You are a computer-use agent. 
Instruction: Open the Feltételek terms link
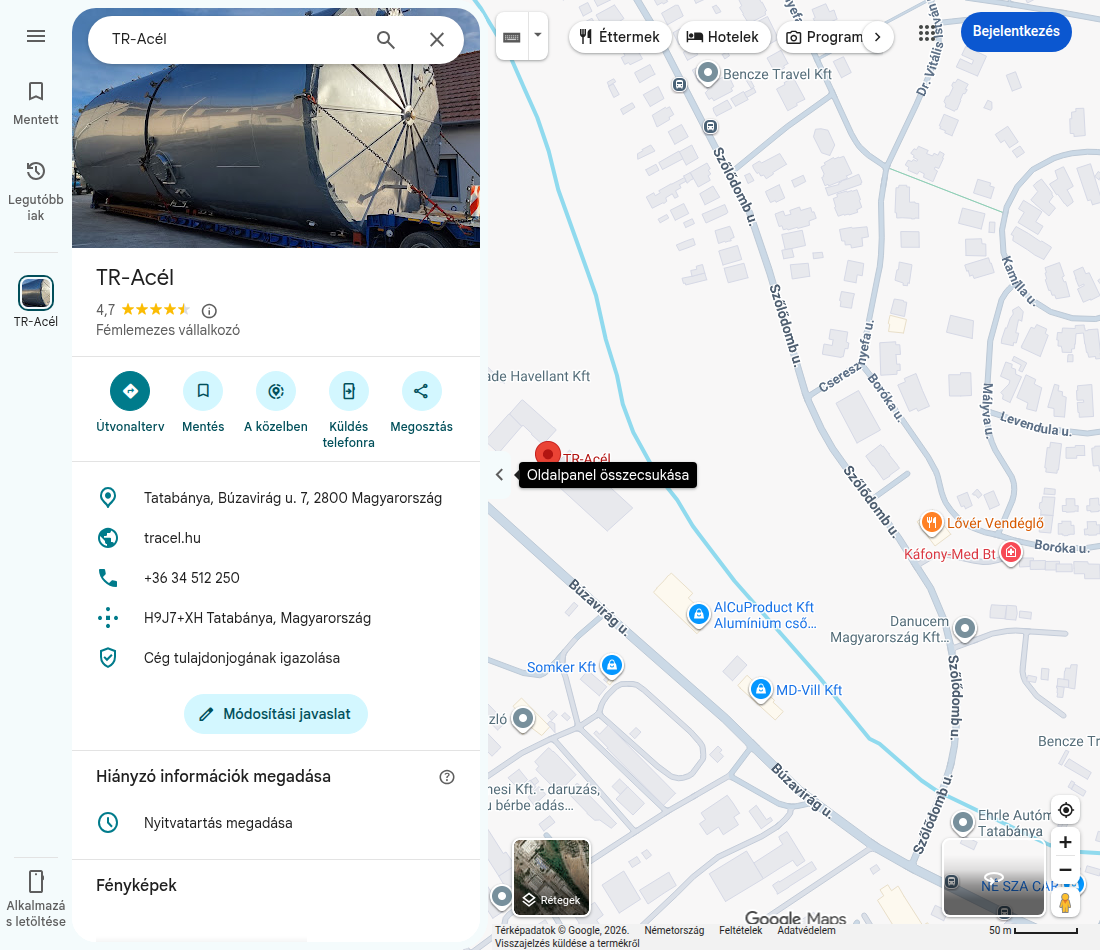[x=740, y=930]
